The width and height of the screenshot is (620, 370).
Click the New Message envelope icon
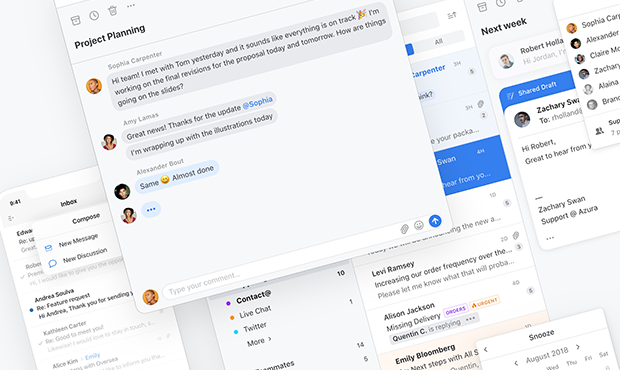pyautogui.click(x=48, y=248)
